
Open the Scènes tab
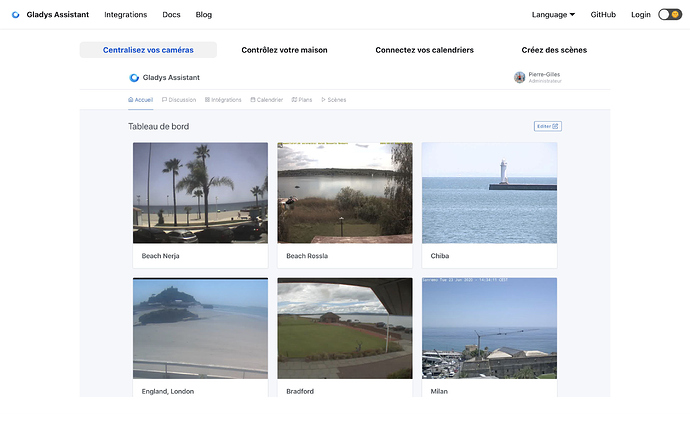point(334,100)
